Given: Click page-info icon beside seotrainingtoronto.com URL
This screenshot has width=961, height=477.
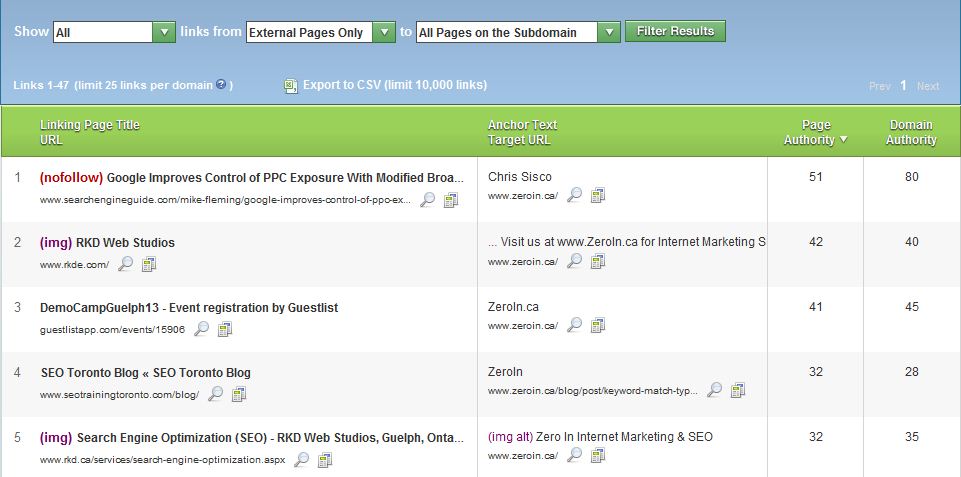Looking at the screenshot, I should click(239, 395).
